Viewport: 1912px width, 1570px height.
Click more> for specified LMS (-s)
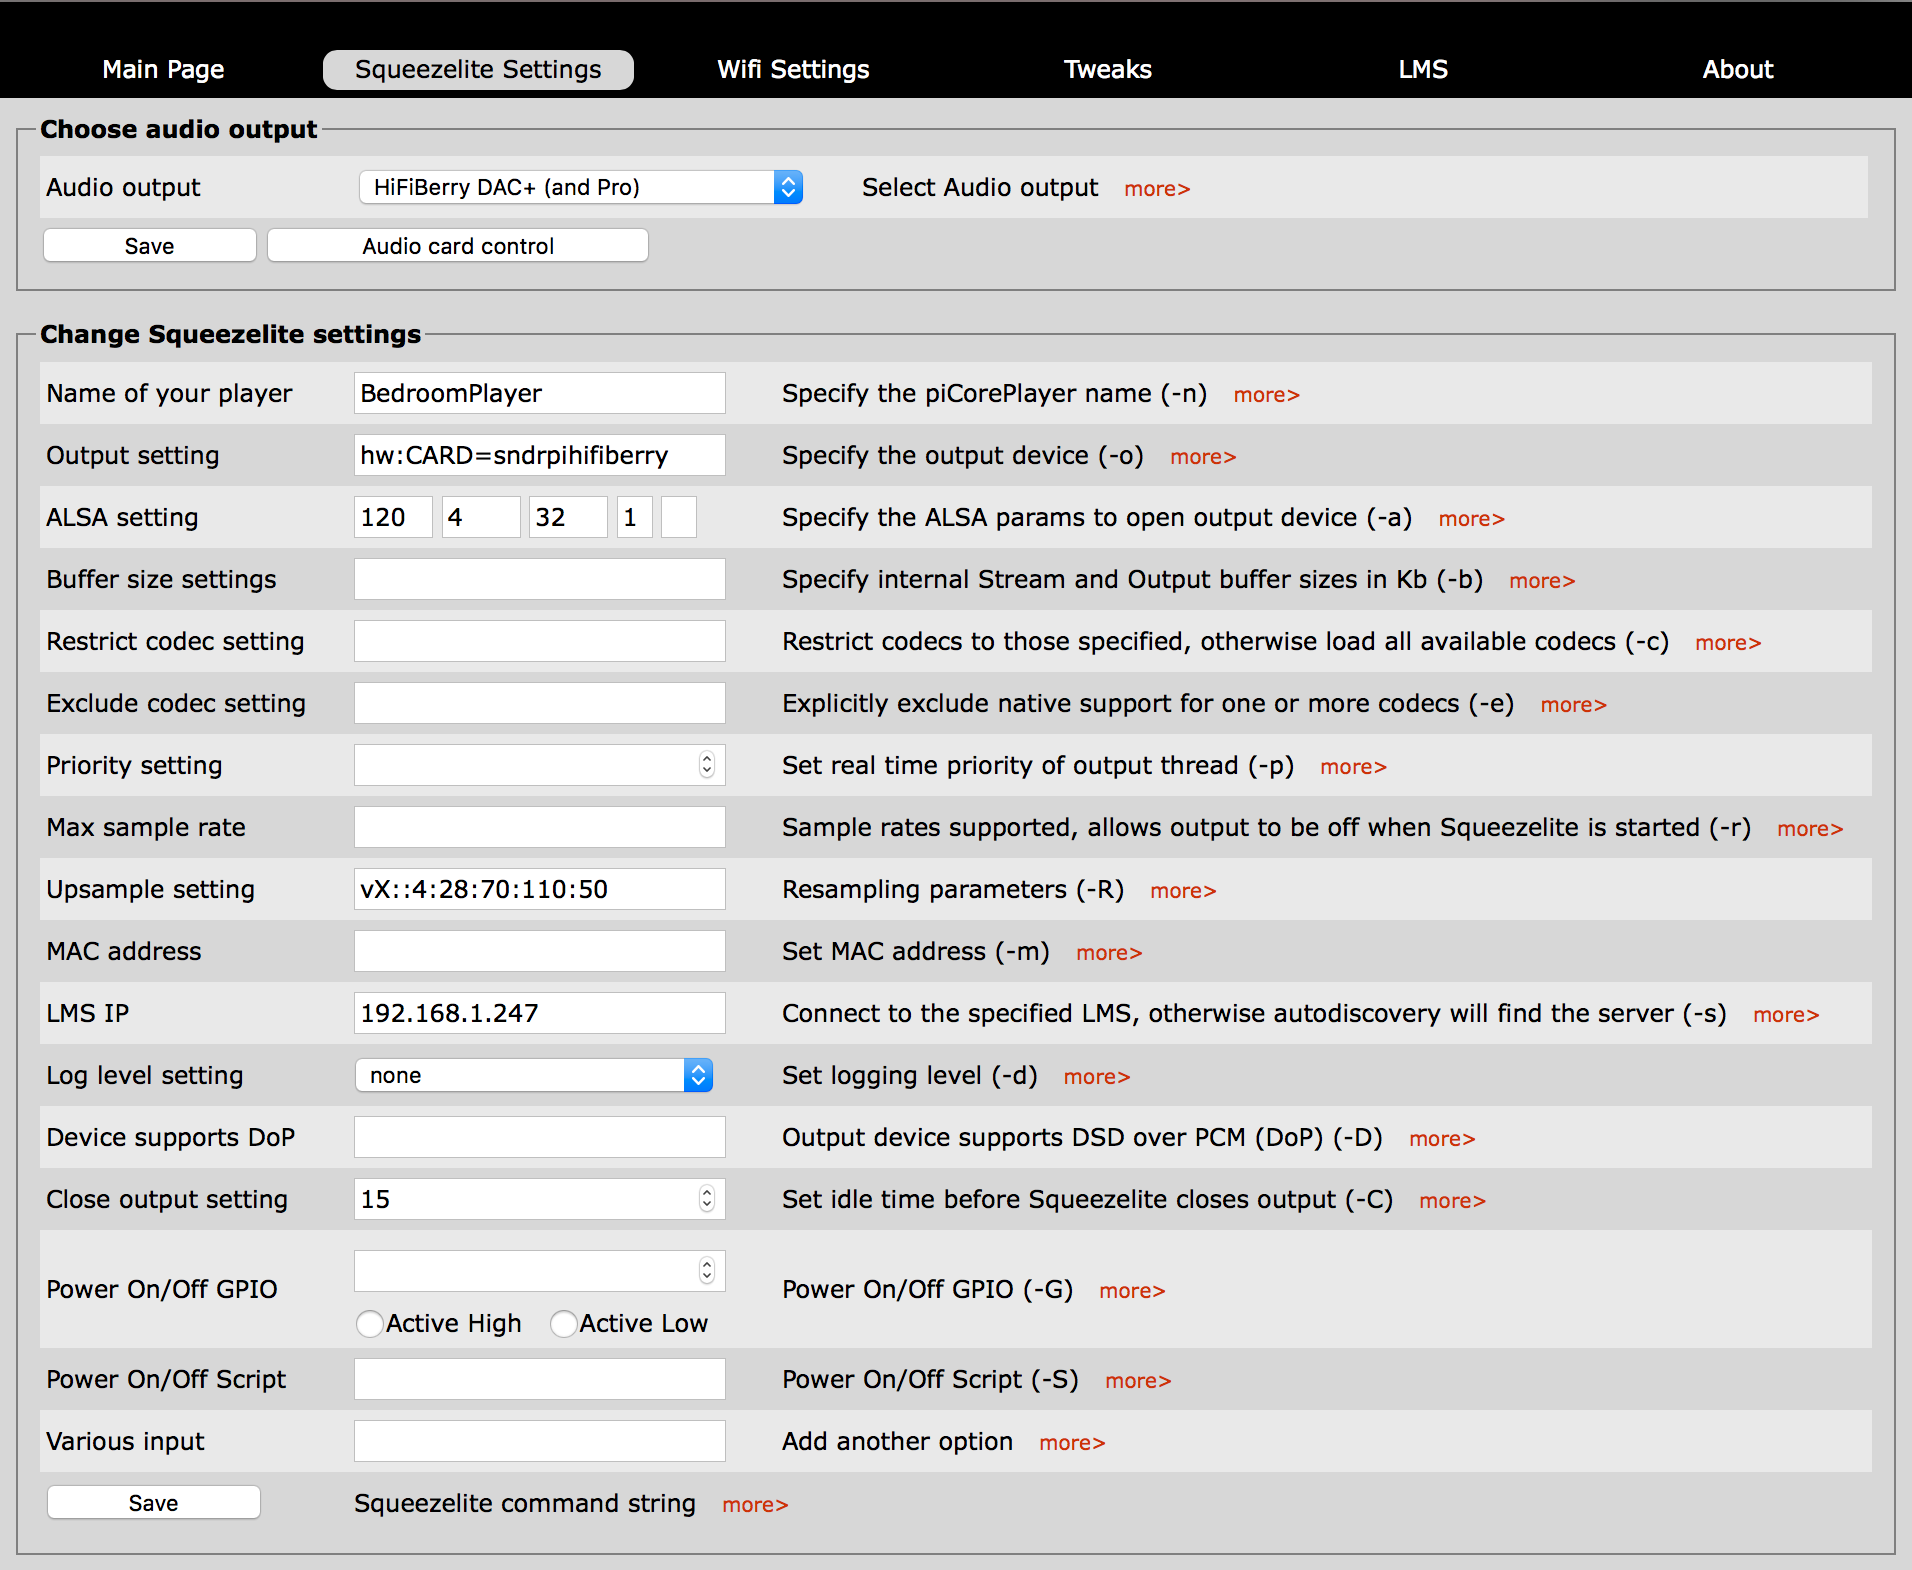pos(1786,1015)
